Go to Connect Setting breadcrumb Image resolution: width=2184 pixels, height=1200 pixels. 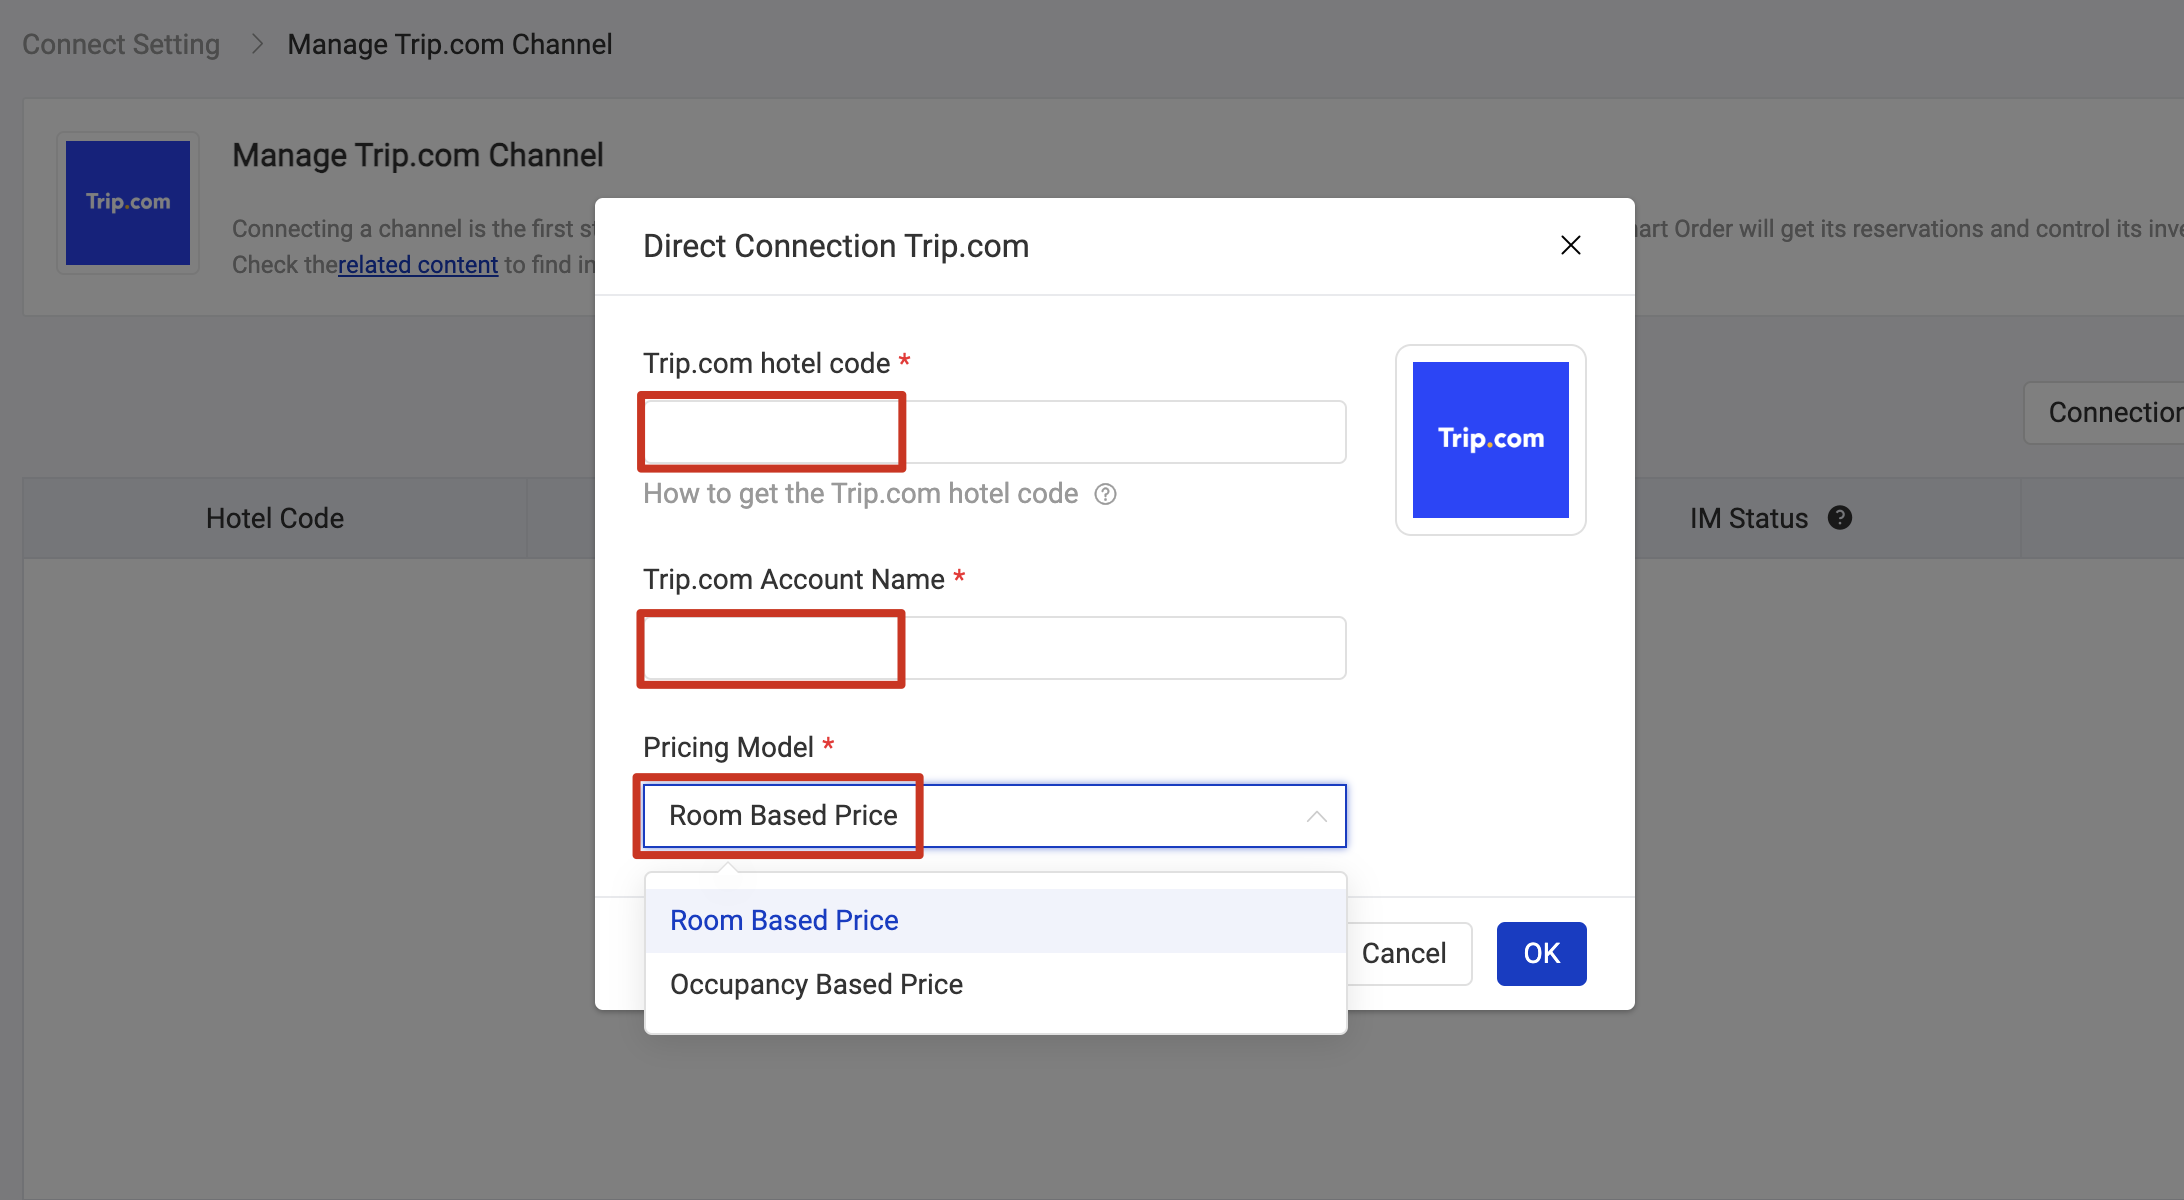pos(121,44)
